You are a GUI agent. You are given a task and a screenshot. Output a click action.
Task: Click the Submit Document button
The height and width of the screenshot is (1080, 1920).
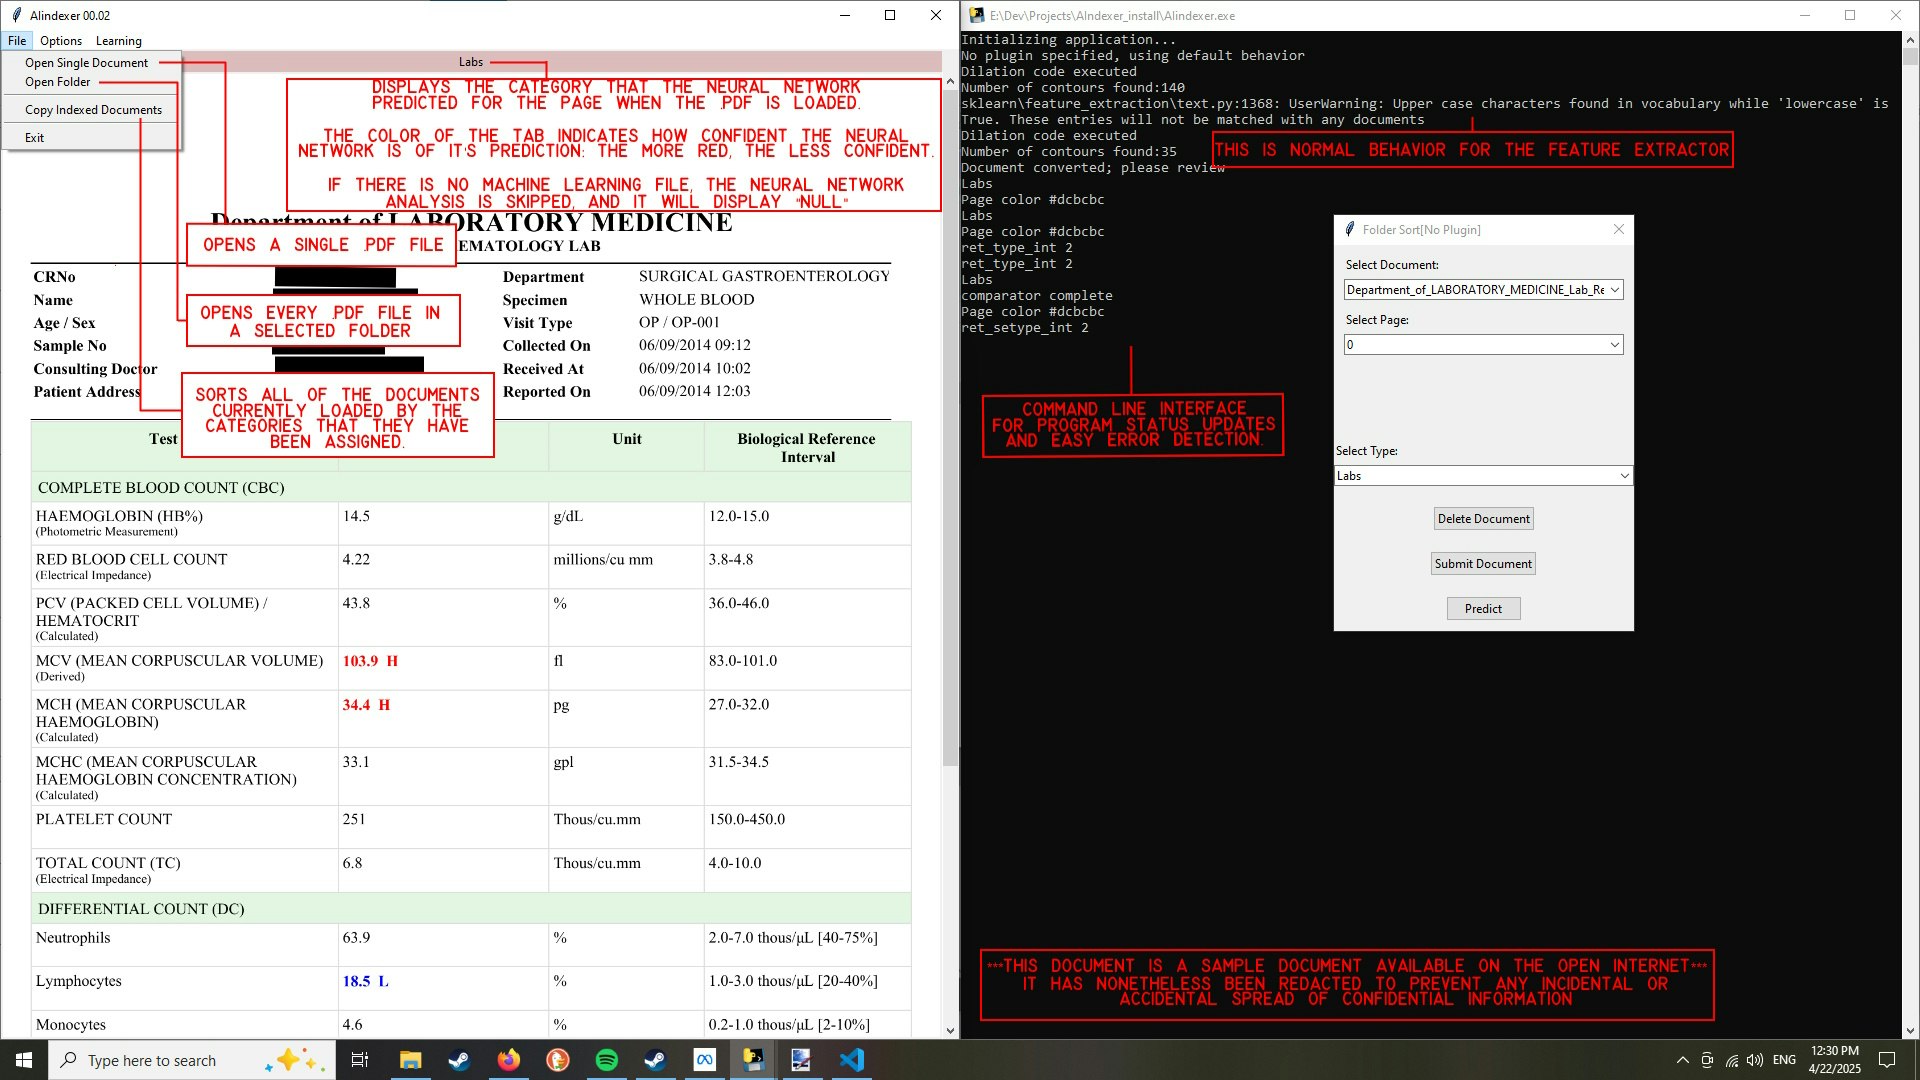pos(1483,564)
